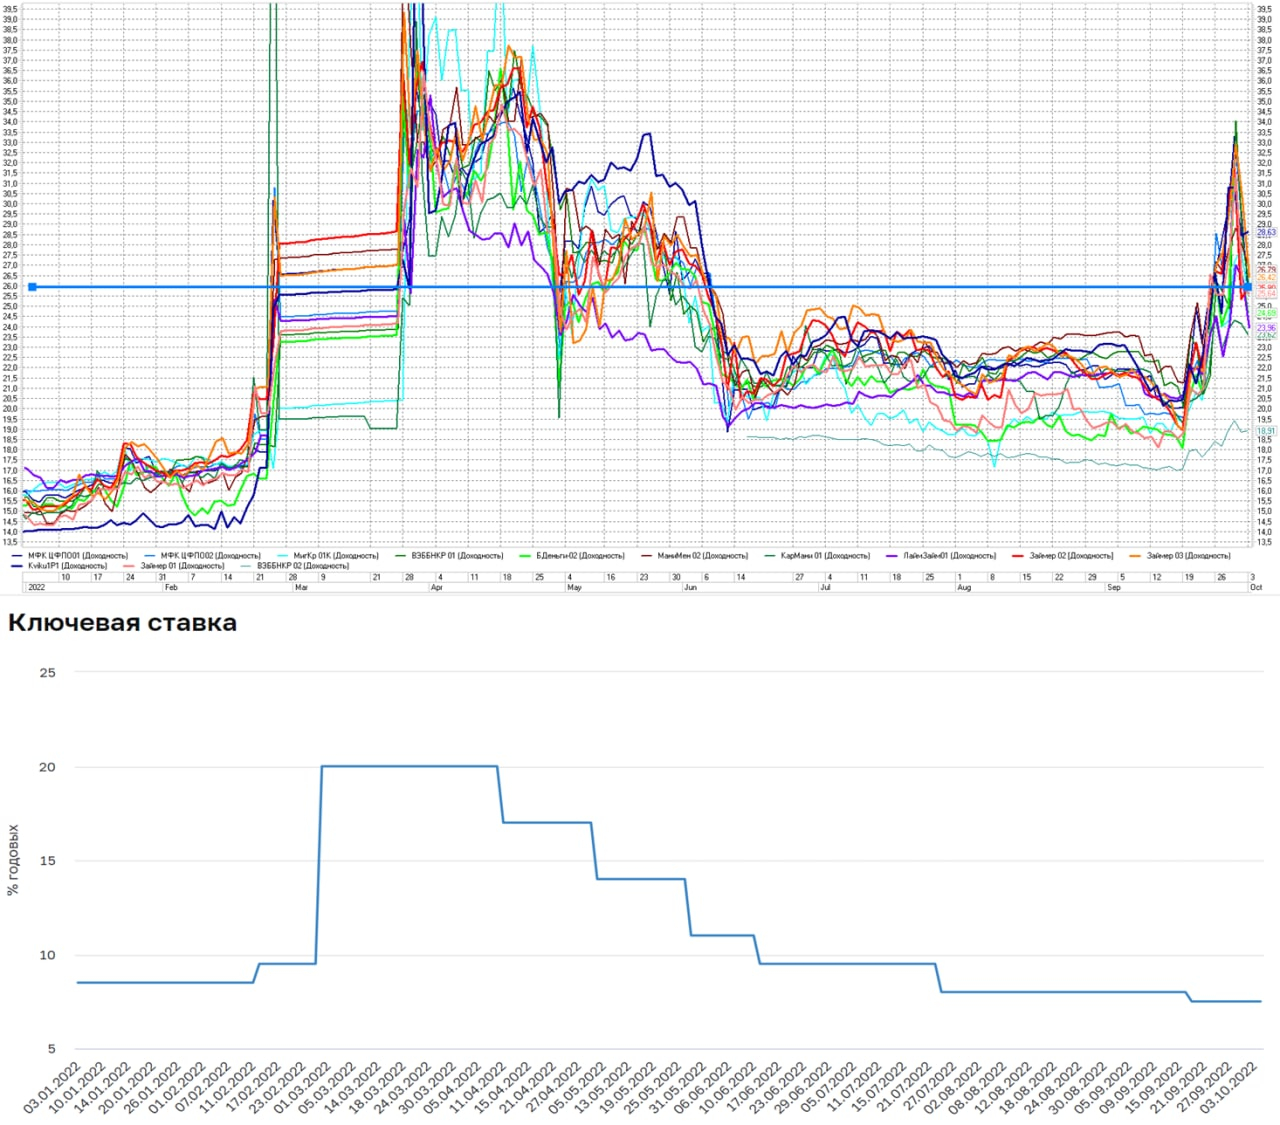Image resolution: width=1280 pixels, height=1125 pixels.
Task: Click the 23,96 purple value label
Action: (1266, 328)
